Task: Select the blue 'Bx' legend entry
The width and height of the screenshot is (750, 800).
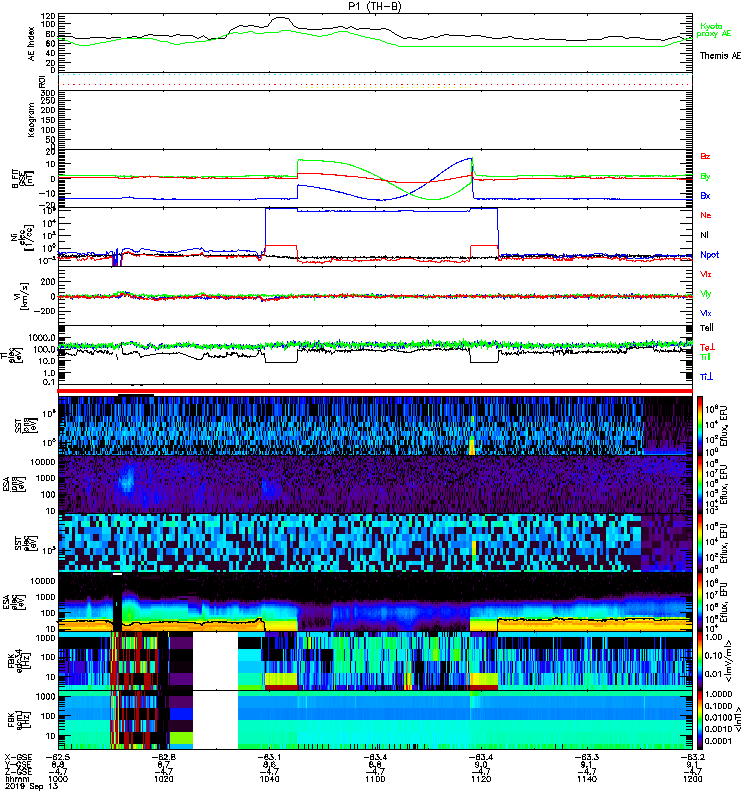Action: [705, 196]
